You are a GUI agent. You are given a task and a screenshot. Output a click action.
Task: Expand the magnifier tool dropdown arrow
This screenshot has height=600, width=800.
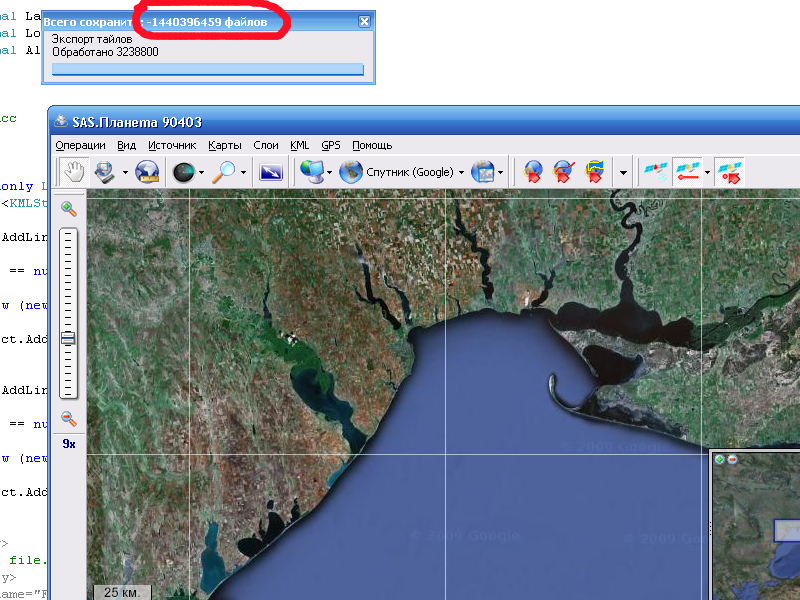click(x=244, y=172)
